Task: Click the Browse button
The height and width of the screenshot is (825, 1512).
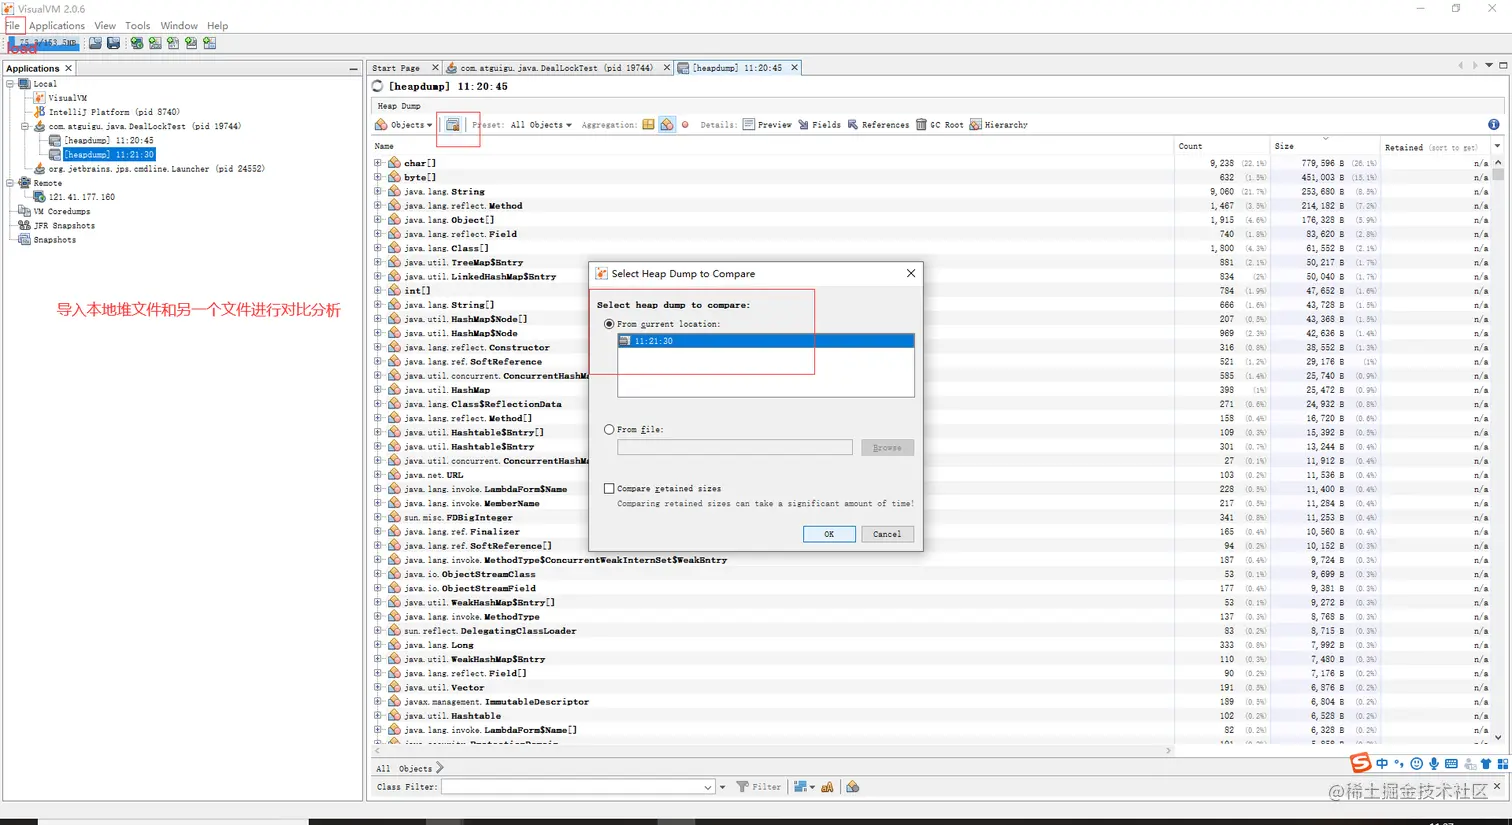Action: (x=887, y=447)
